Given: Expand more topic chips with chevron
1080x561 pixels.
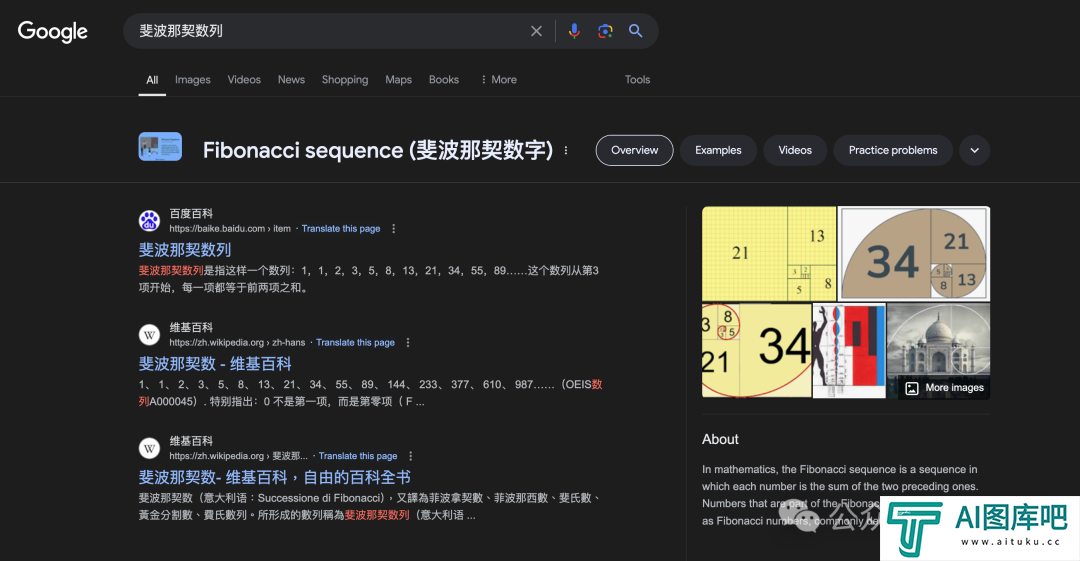Looking at the screenshot, I should point(975,150).
